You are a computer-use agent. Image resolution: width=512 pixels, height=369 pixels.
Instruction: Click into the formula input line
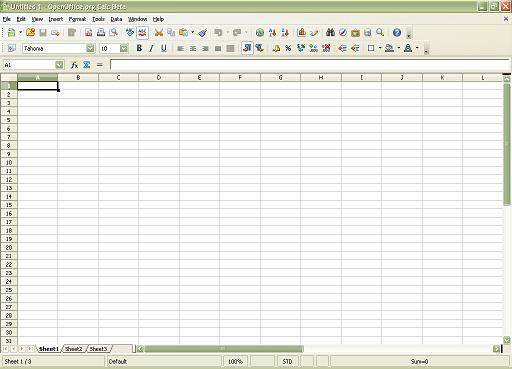click(x=309, y=65)
